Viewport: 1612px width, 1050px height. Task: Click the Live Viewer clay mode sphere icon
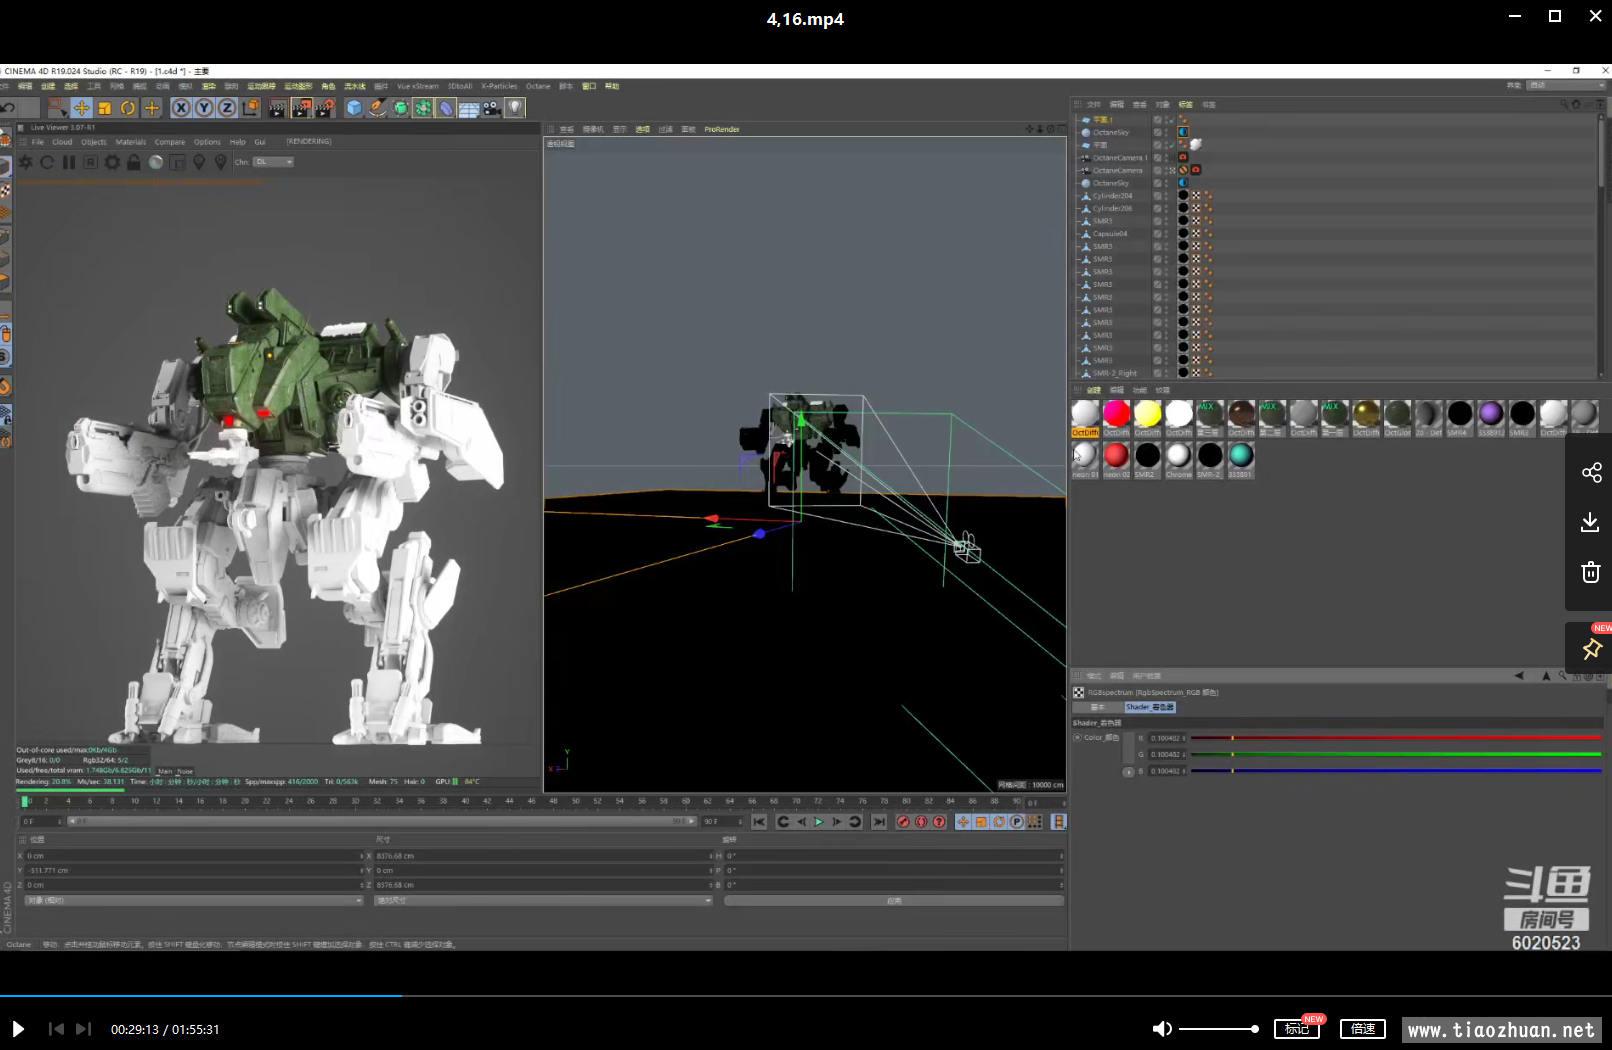click(156, 162)
